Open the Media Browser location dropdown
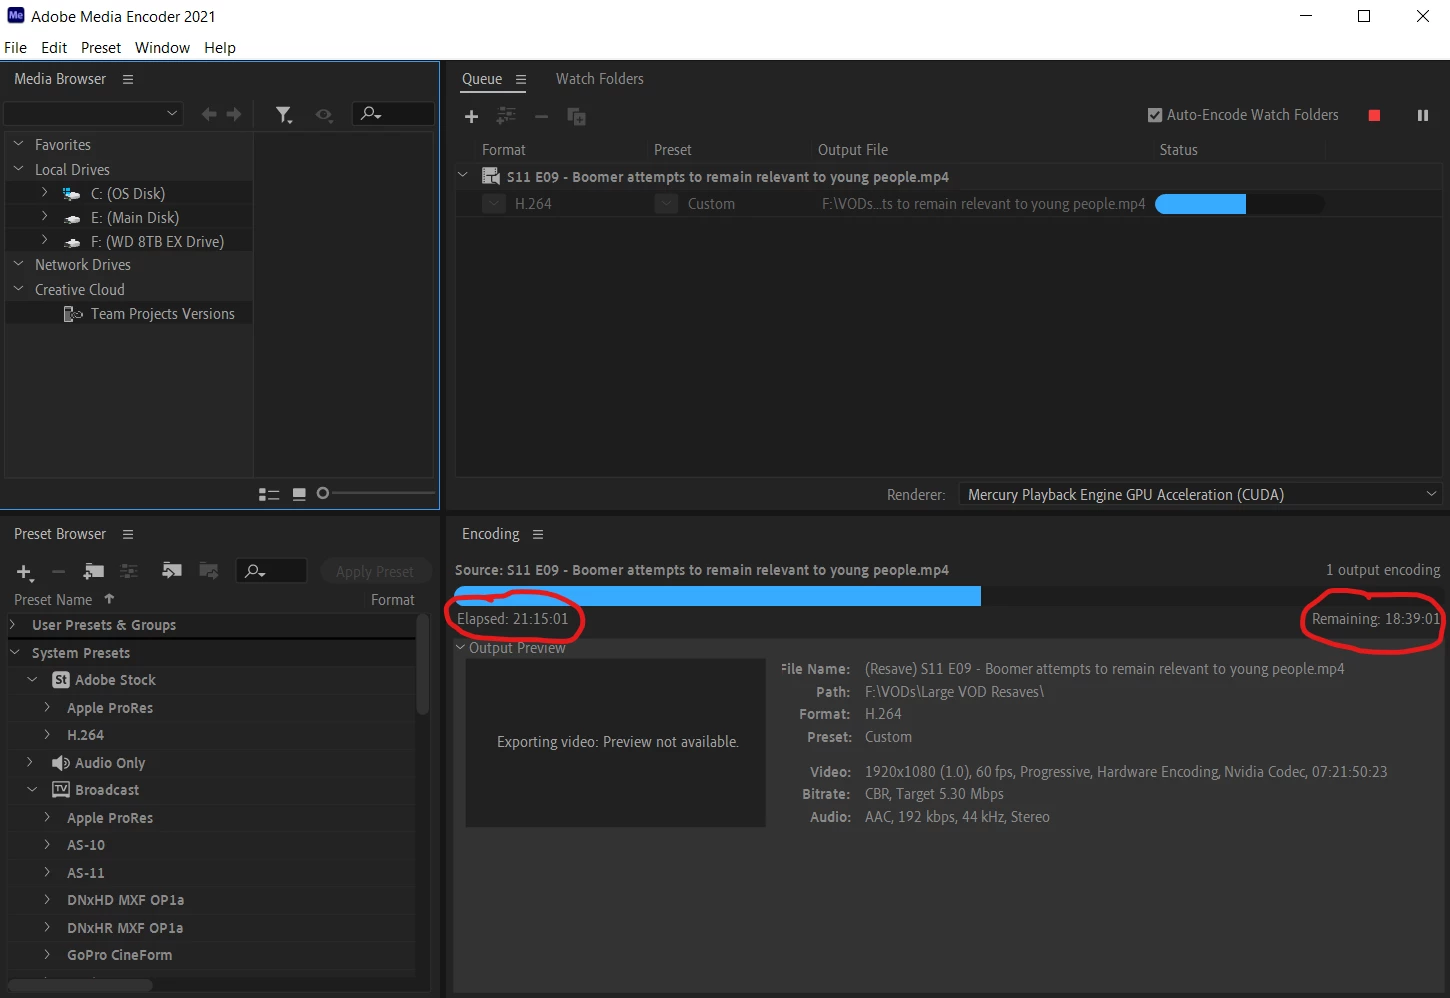The image size is (1450, 998). pyautogui.click(x=93, y=114)
